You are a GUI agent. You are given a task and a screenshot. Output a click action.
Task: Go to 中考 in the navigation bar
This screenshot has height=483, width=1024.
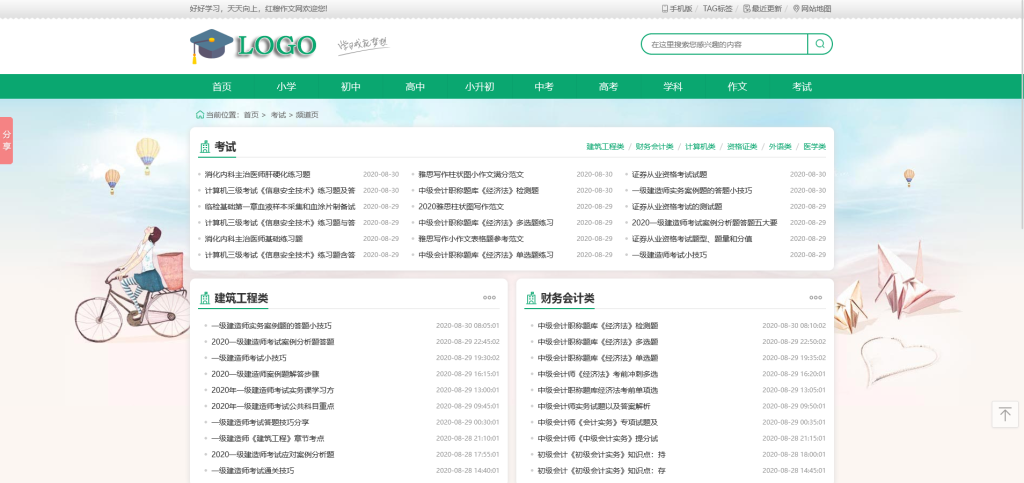(544, 87)
